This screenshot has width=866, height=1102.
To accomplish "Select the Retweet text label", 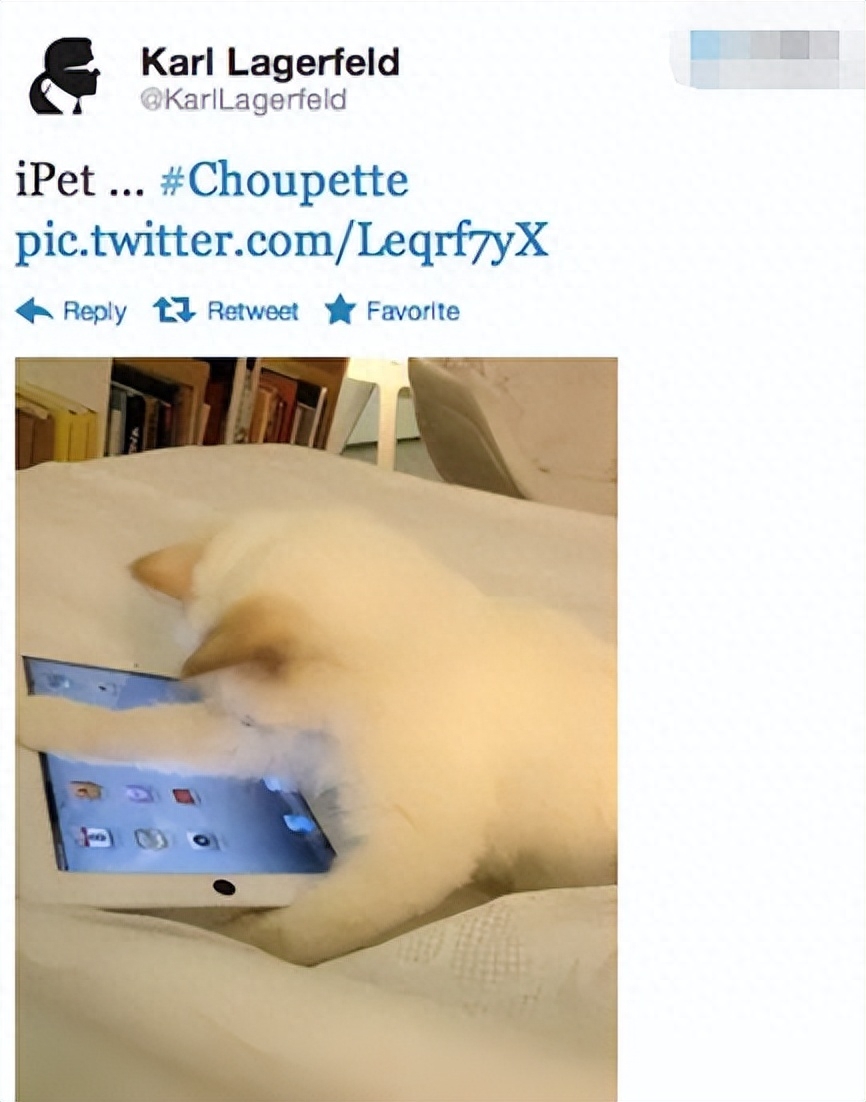I will click(252, 311).
